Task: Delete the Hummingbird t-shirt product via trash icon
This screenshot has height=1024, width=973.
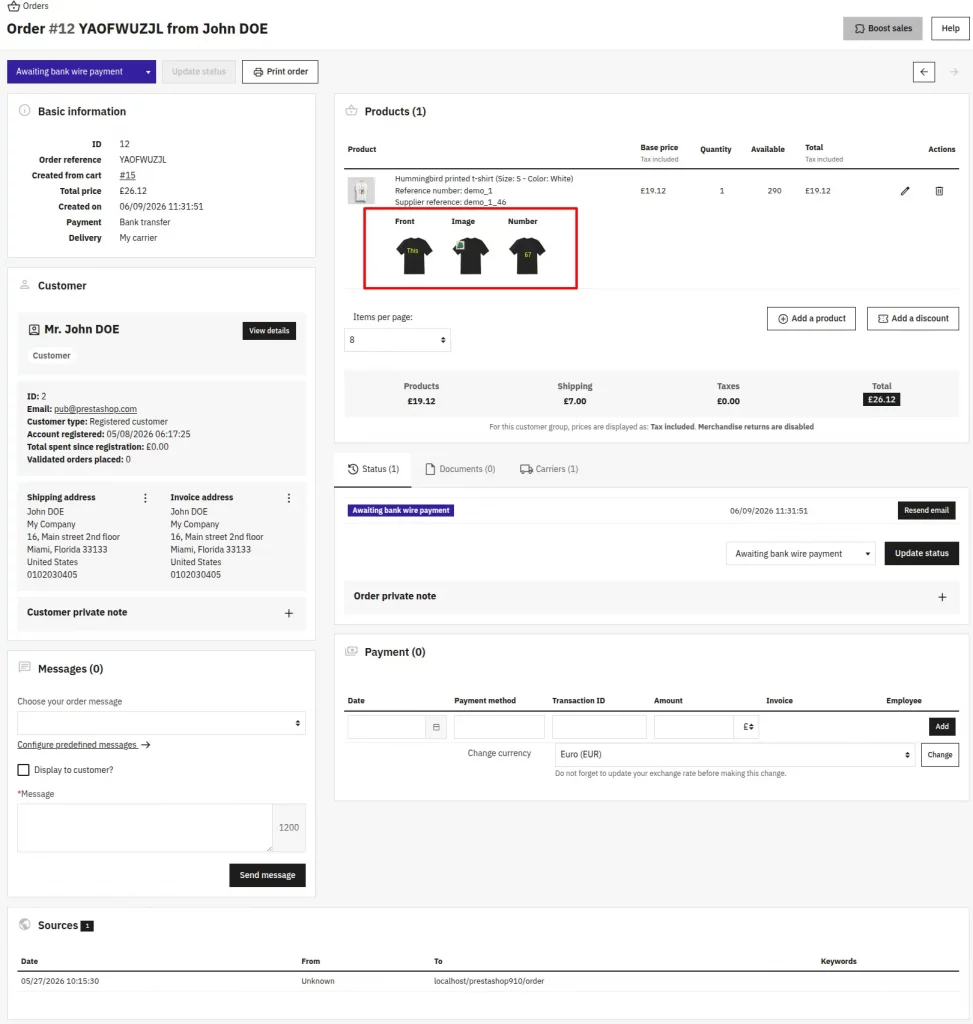Action: coord(939,191)
